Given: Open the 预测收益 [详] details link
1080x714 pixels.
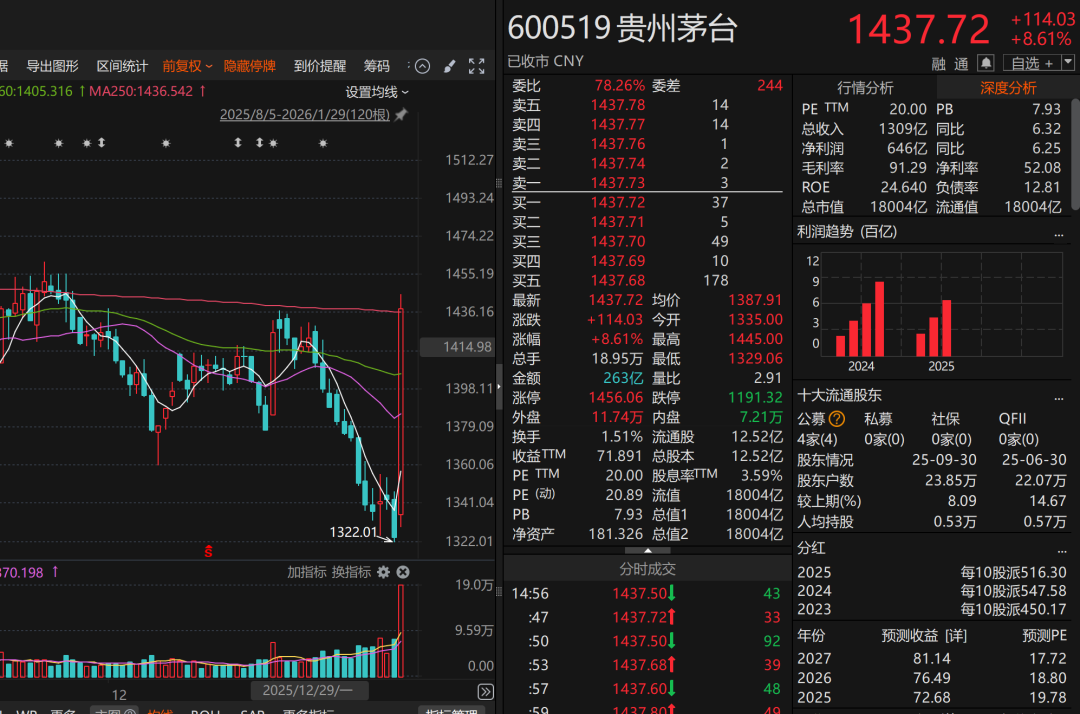Looking at the screenshot, I should 924,636.
